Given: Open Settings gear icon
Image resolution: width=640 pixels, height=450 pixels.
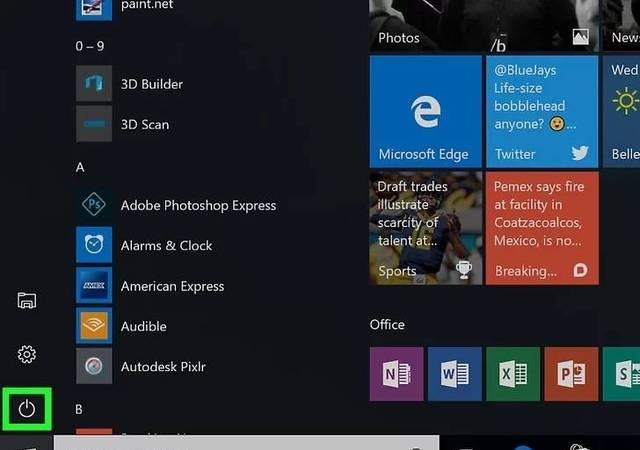Looking at the screenshot, I should [x=27, y=354].
